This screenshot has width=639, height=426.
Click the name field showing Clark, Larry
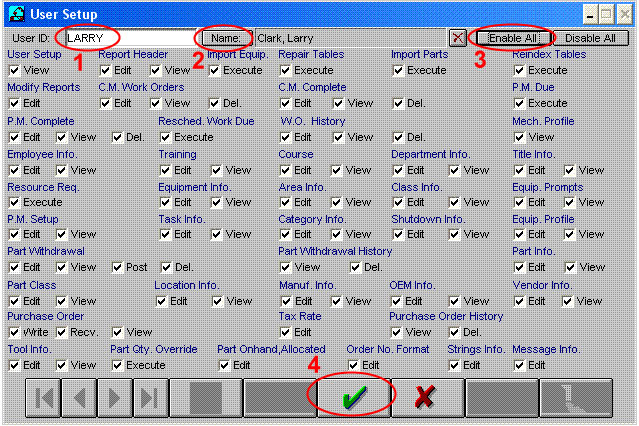click(350, 38)
